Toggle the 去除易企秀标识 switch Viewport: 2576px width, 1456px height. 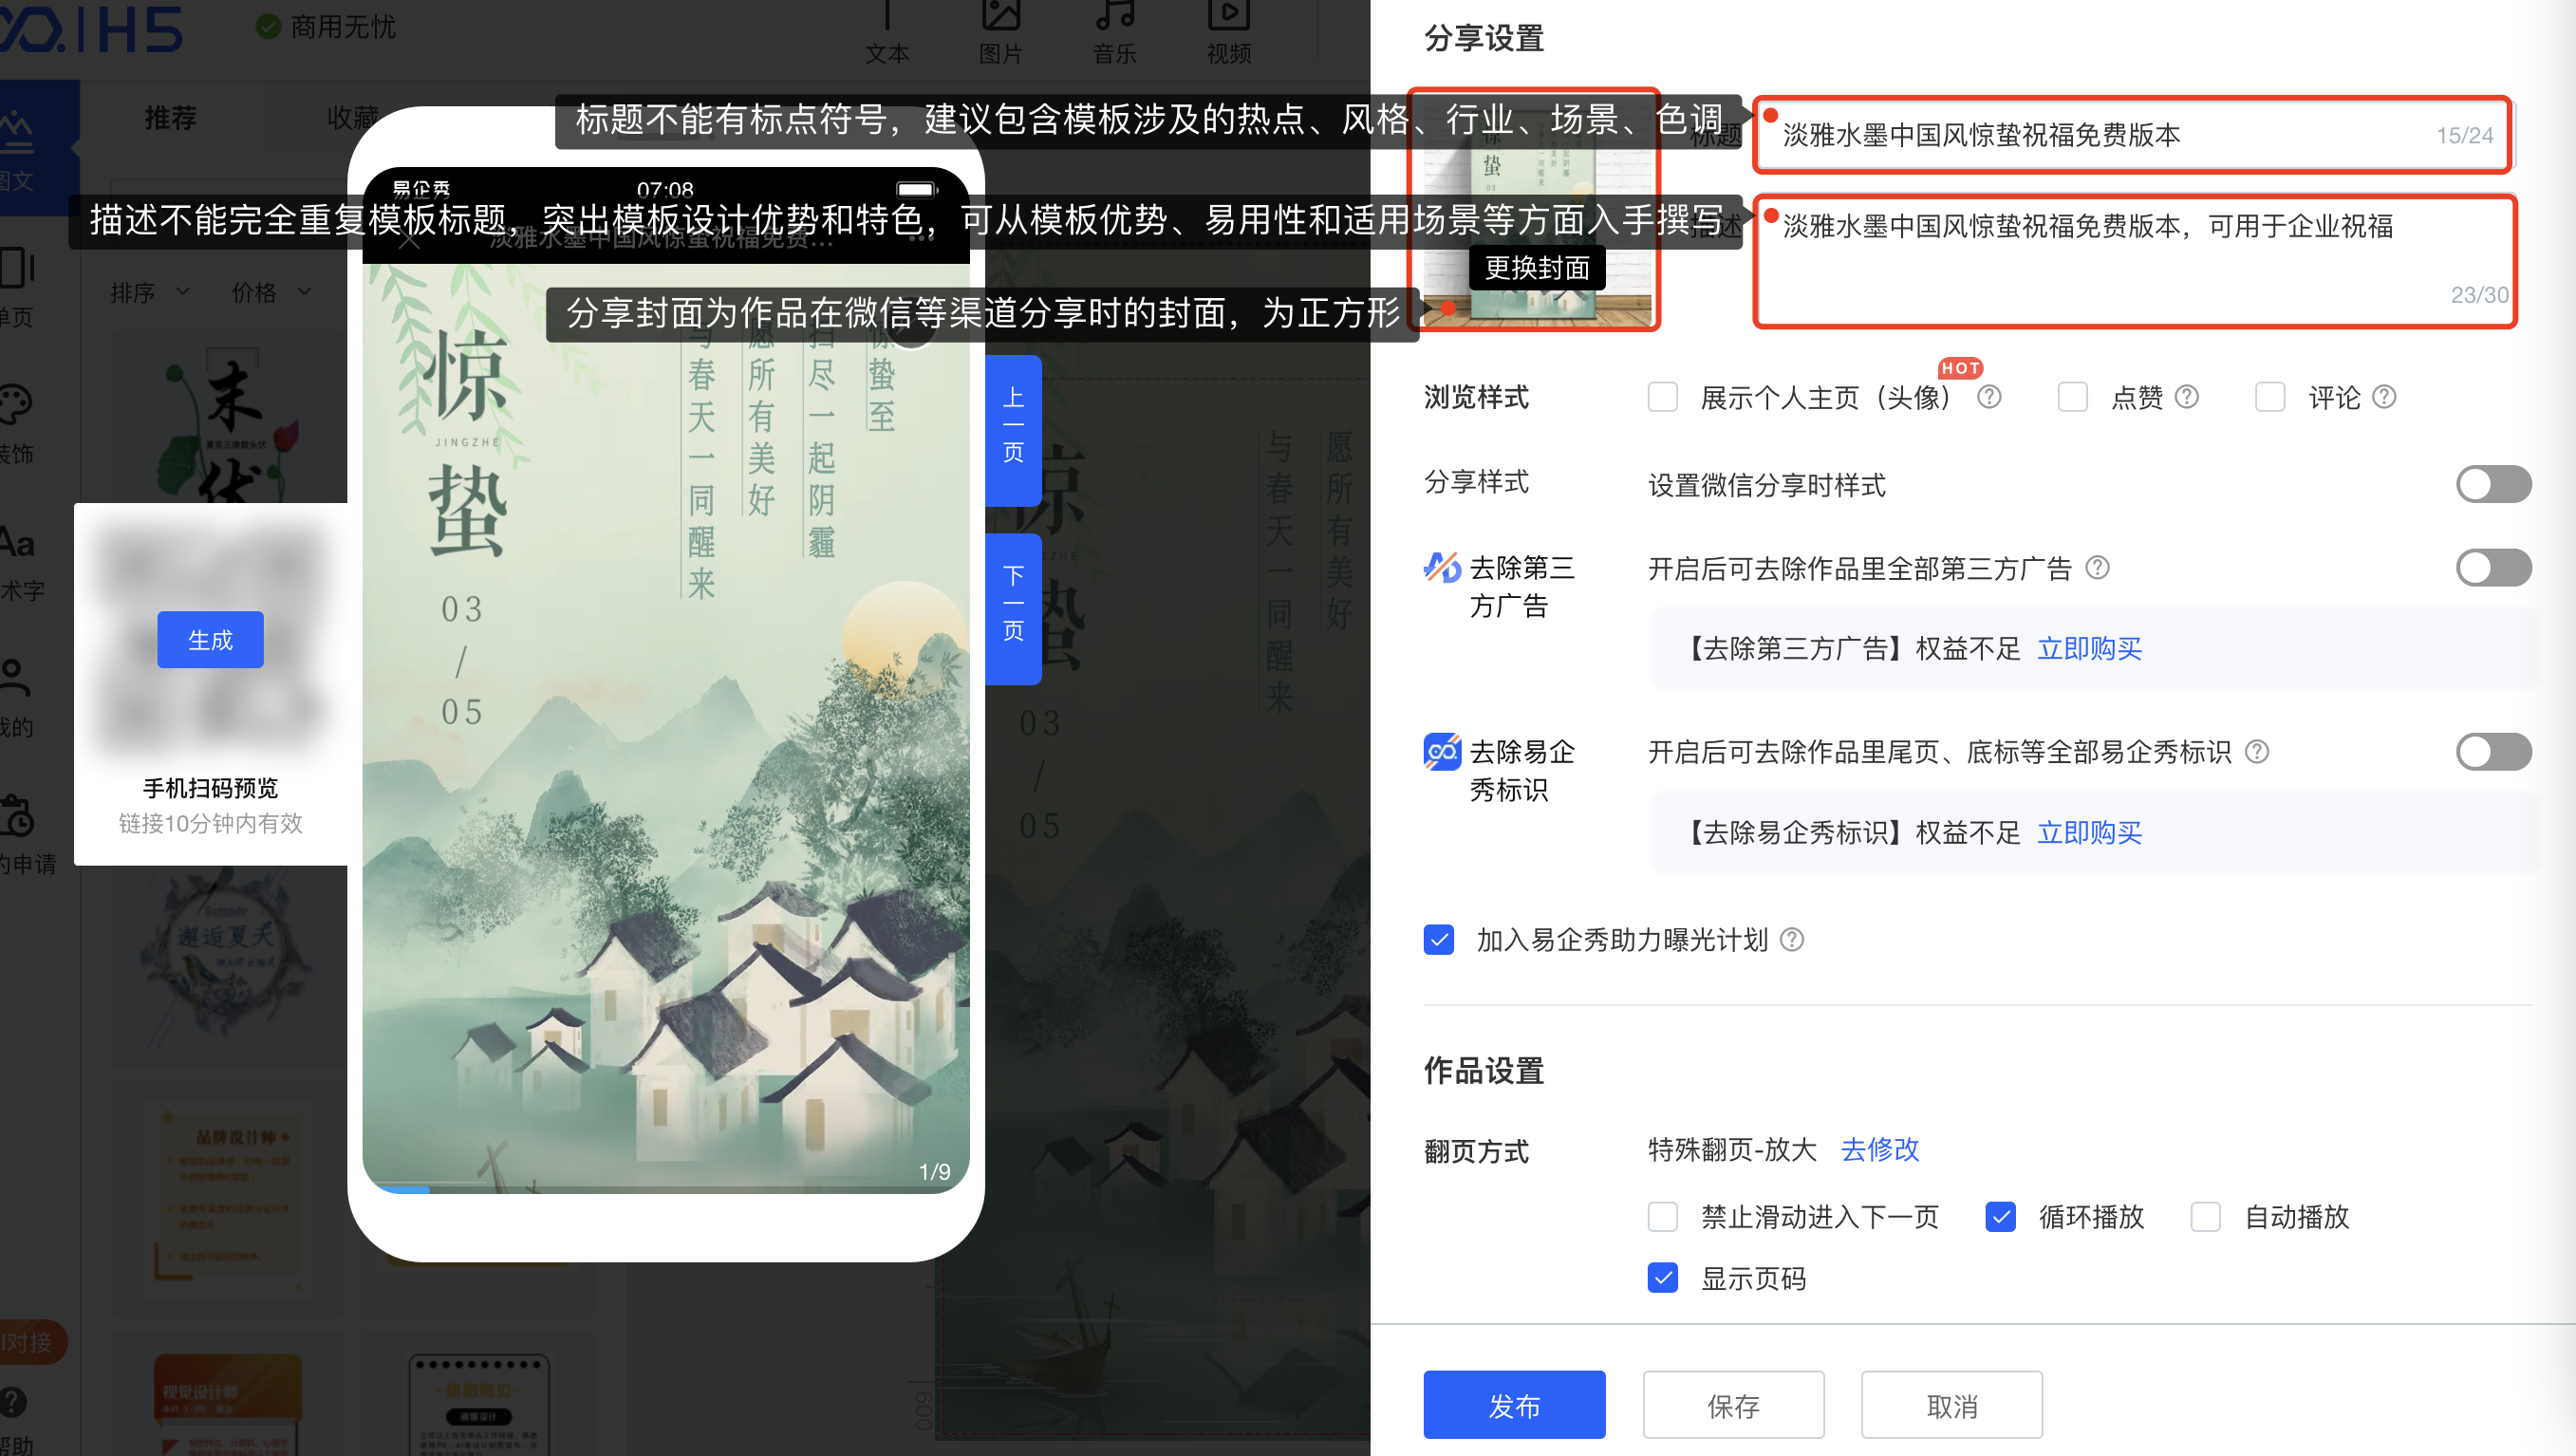[x=2493, y=752]
